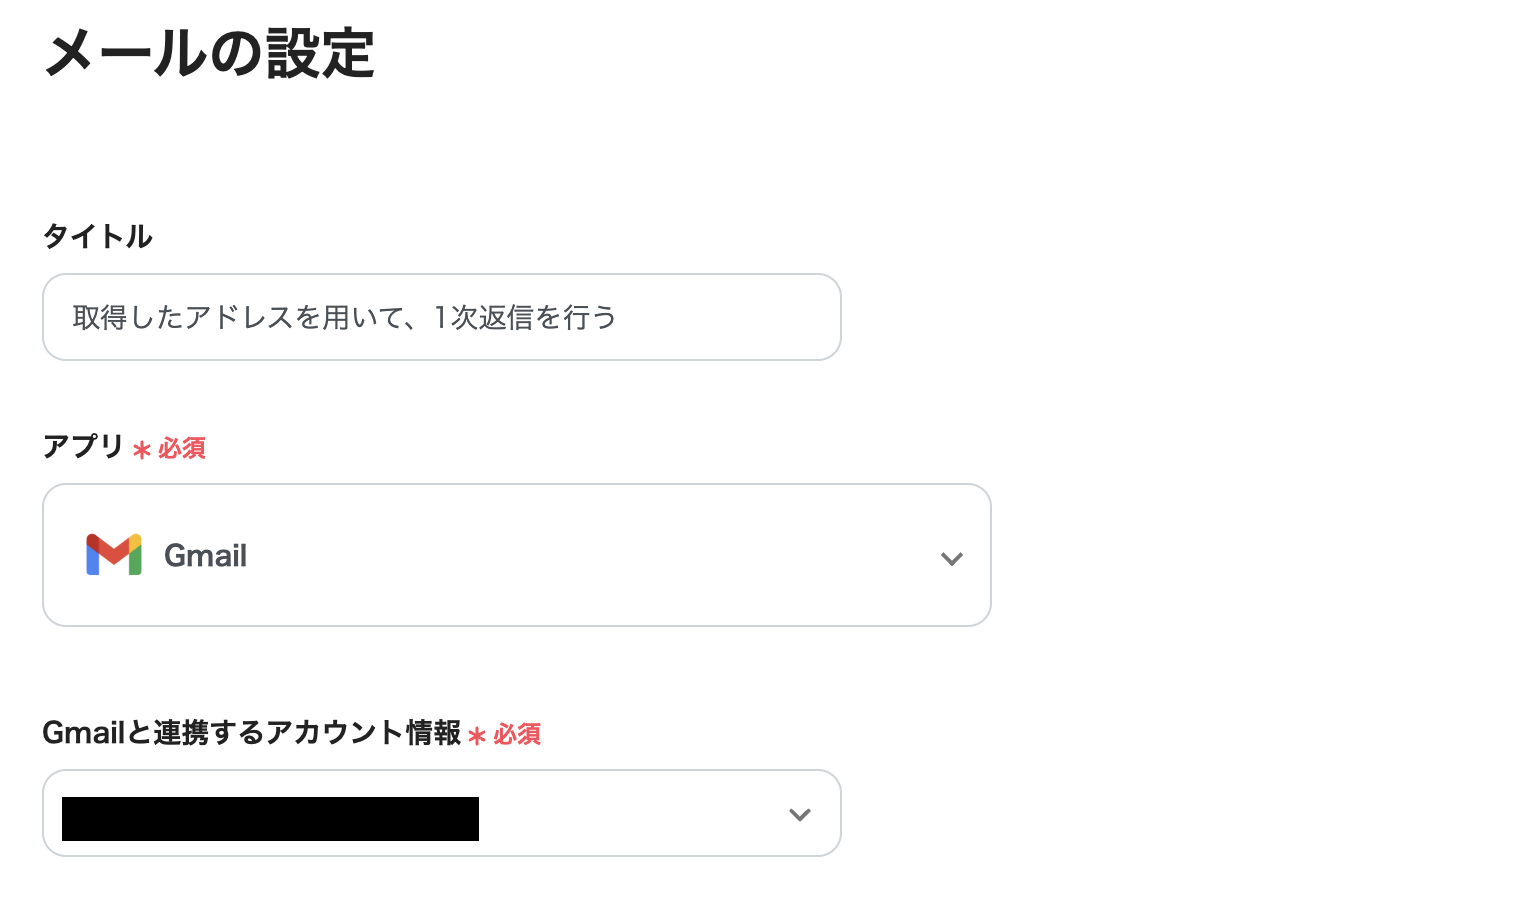The width and height of the screenshot is (1522, 924).
Task: Click the red asterisk beside アプリ
Action: [x=141, y=450]
